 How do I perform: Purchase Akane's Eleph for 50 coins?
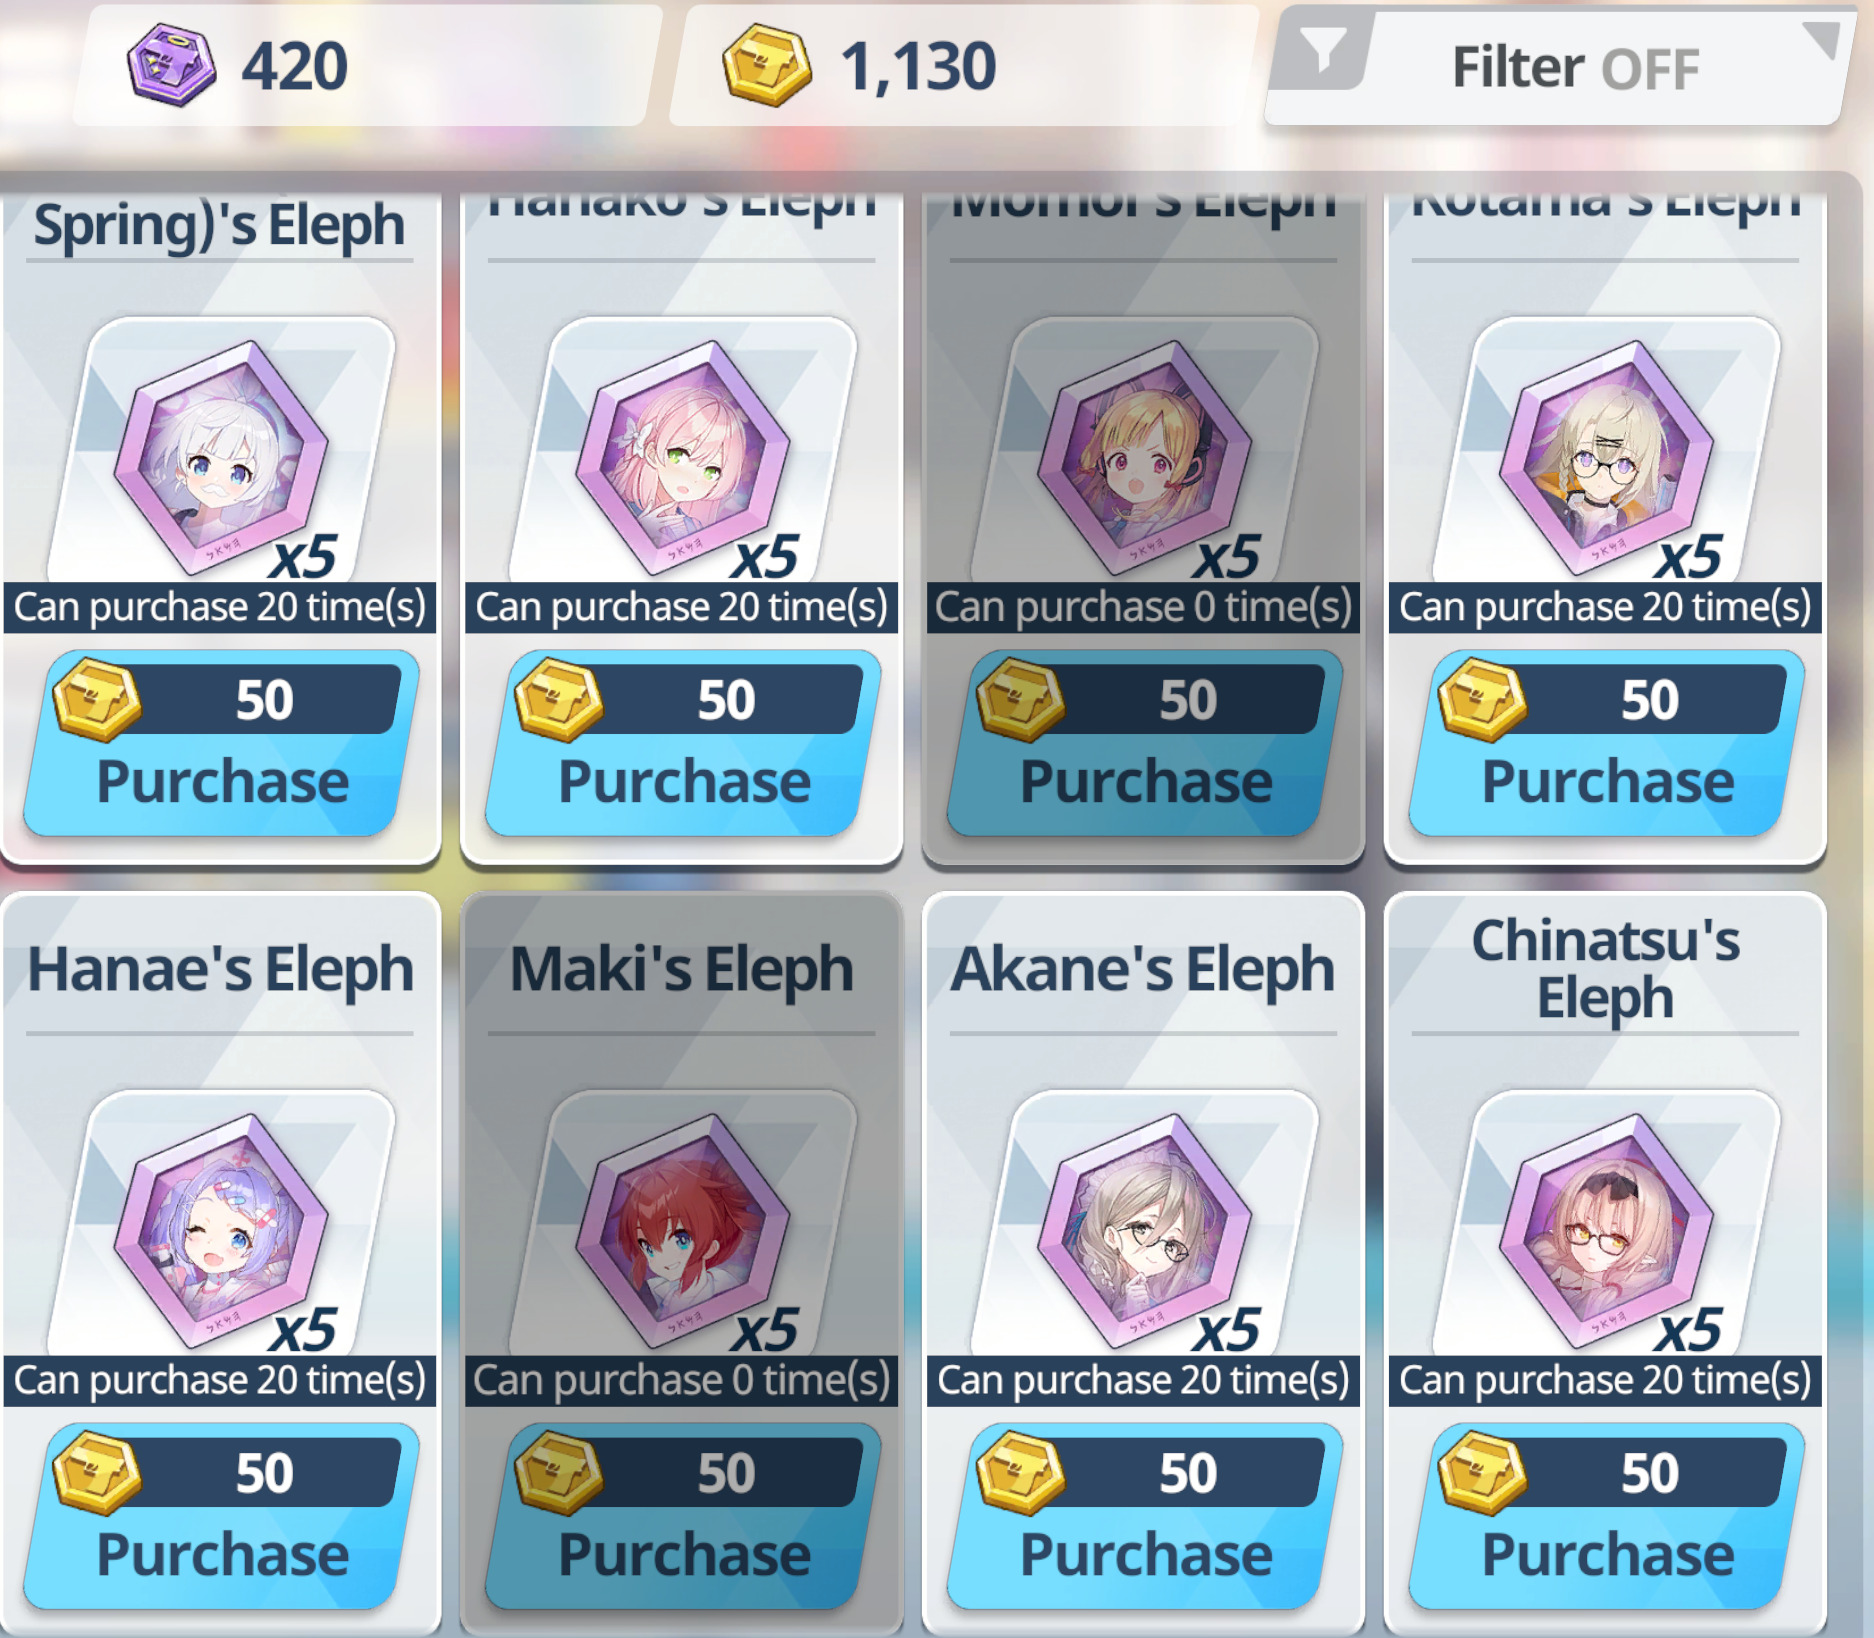[1146, 1516]
